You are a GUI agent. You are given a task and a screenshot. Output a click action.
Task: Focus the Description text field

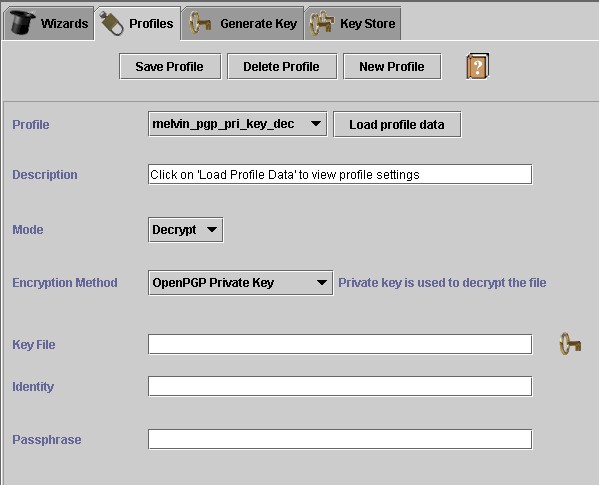tap(340, 175)
